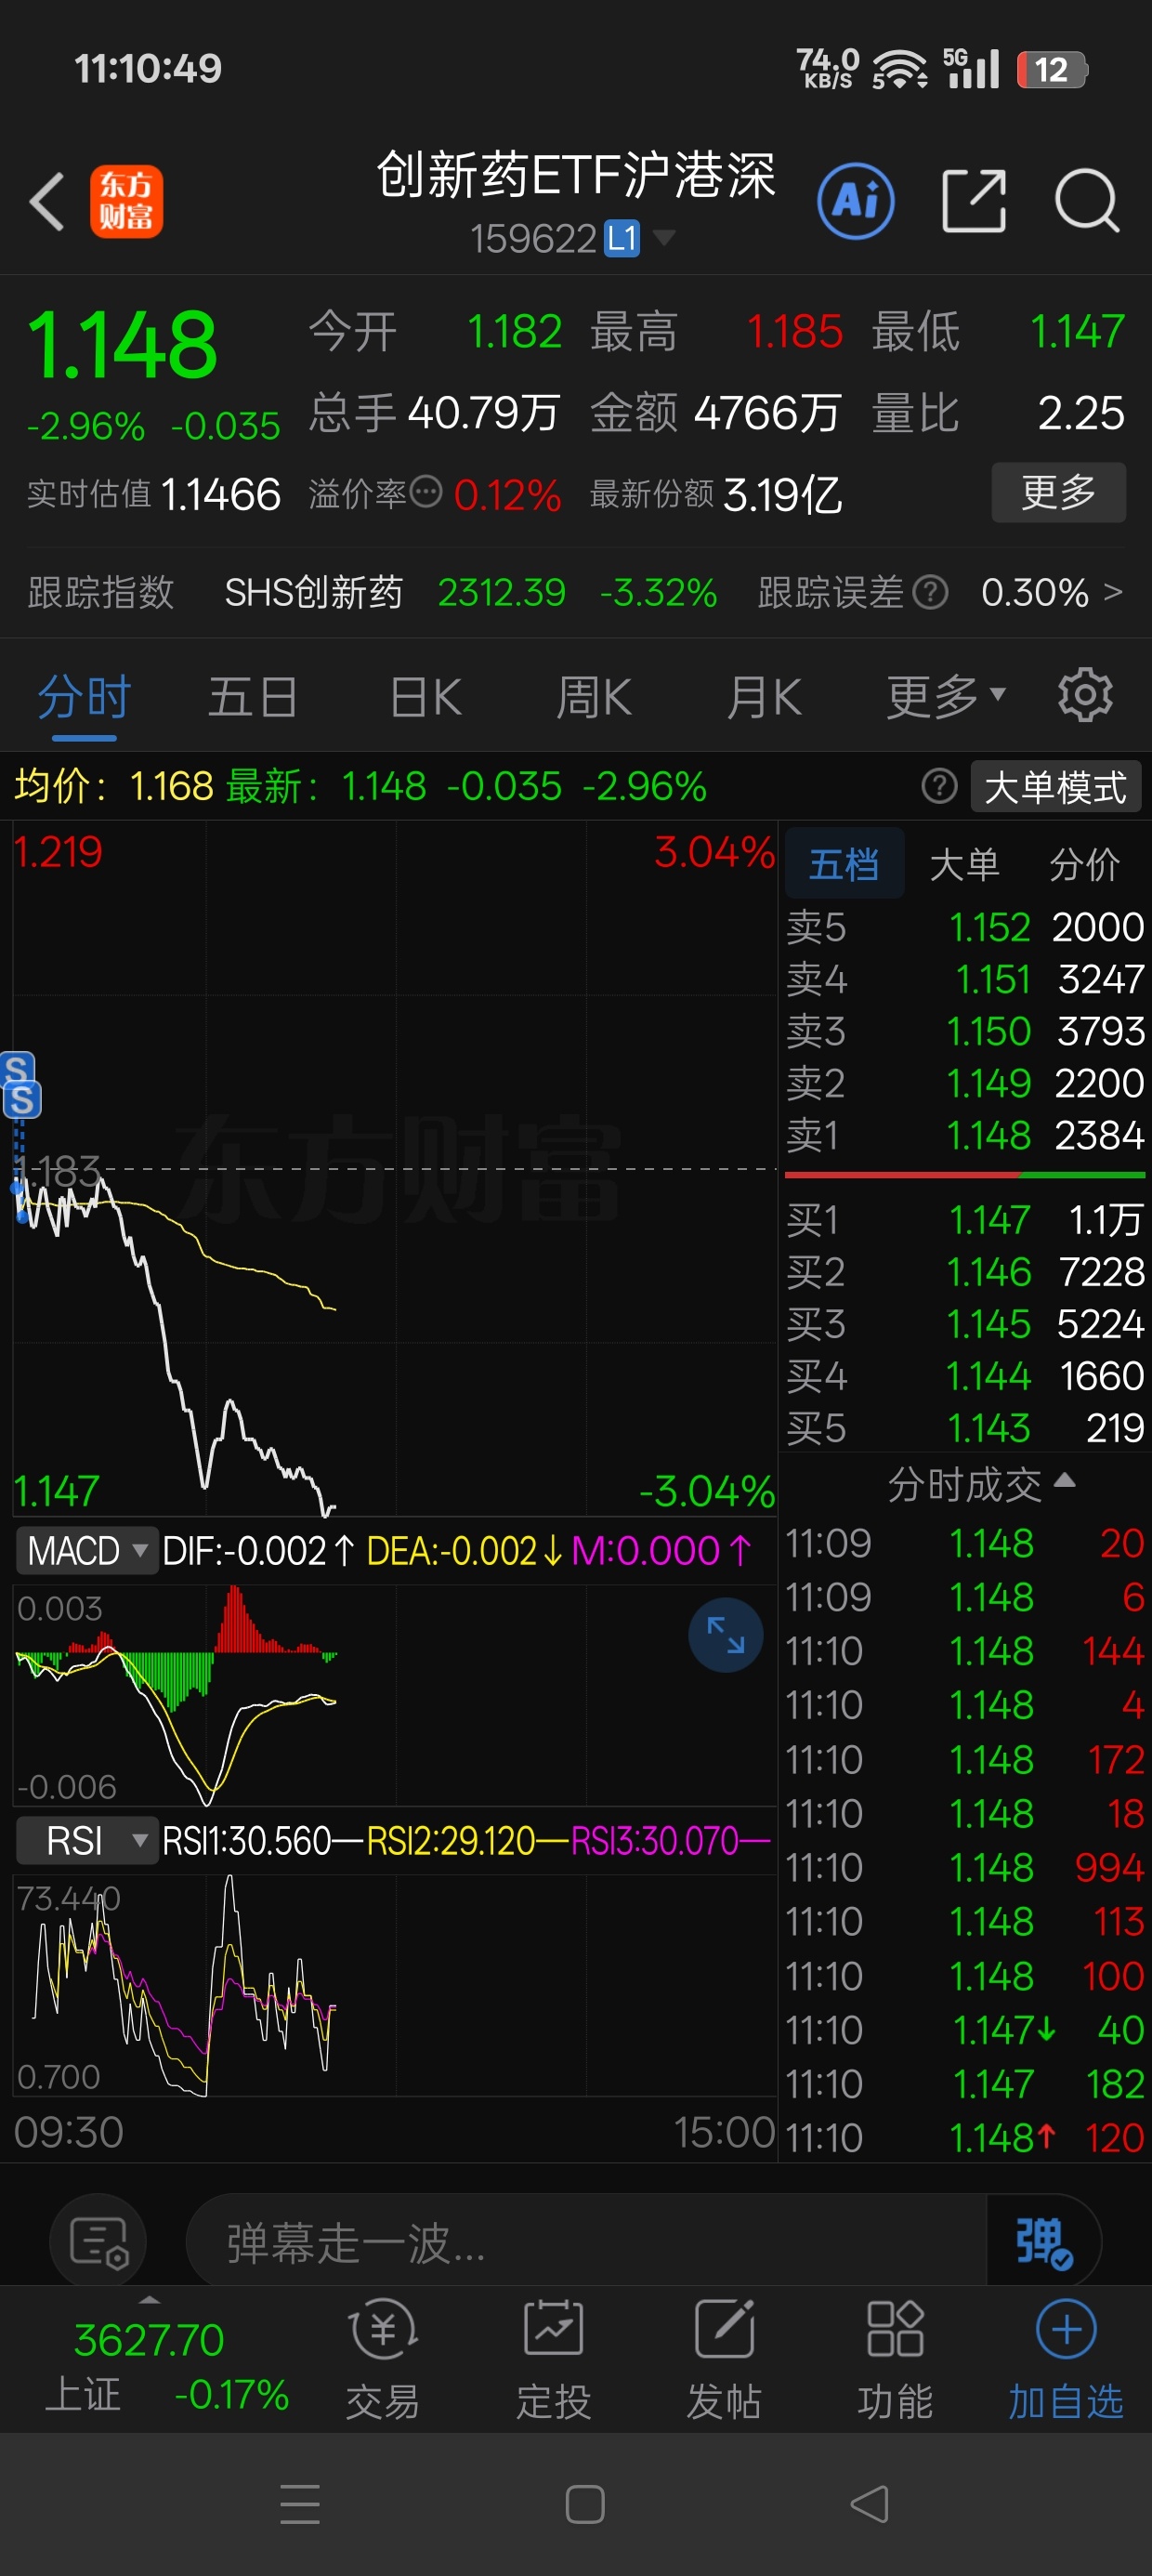Switch to the 月K tab

(x=765, y=696)
